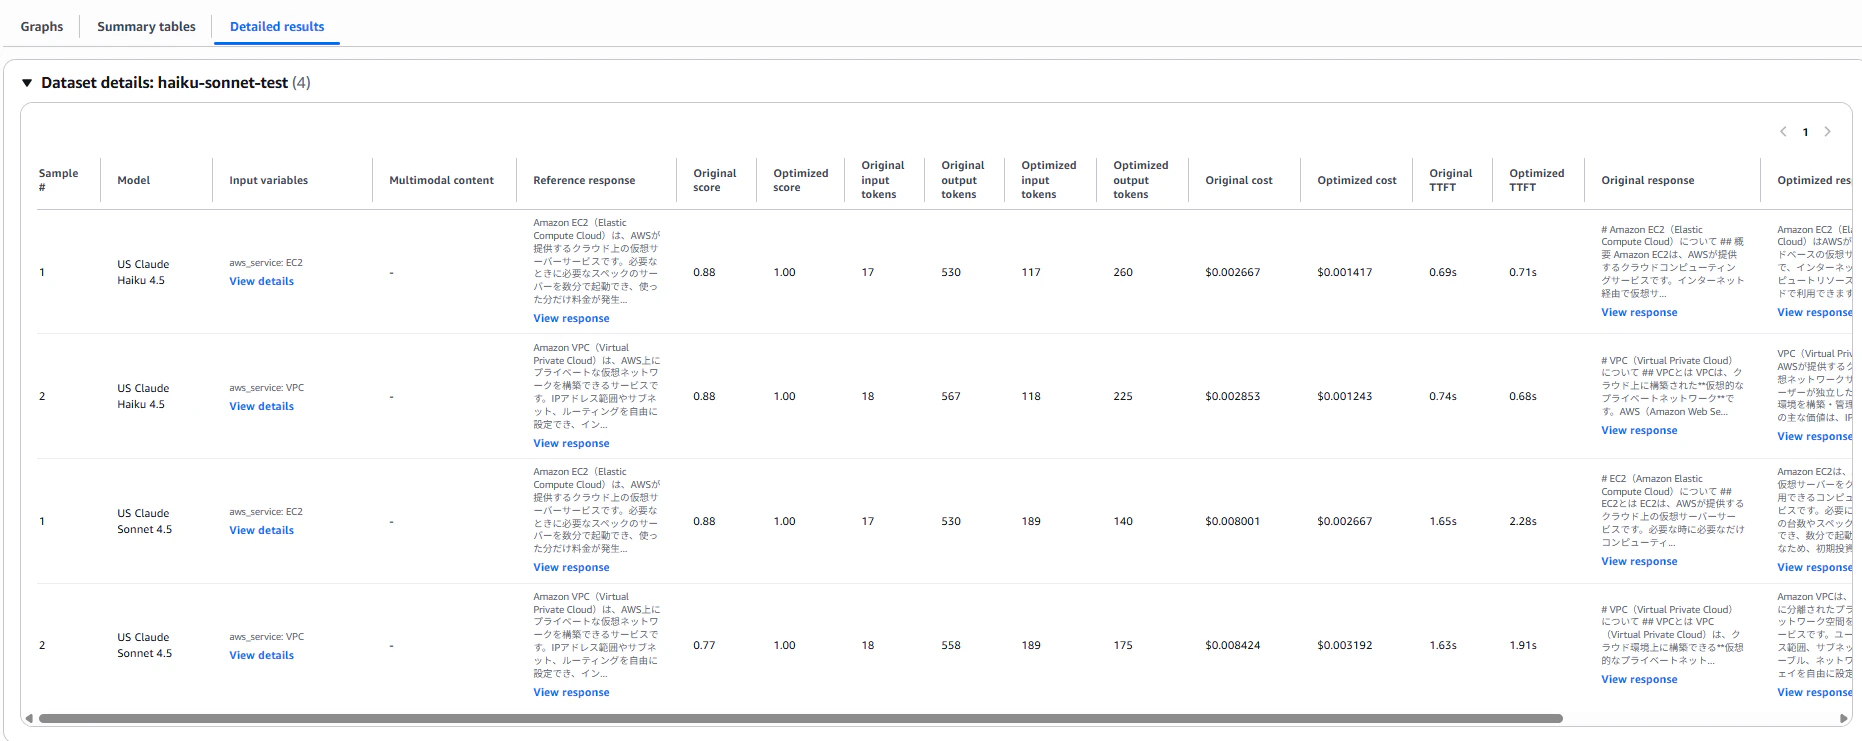The image size is (1862, 741).
Task: Click the Input variables column header
Action: click(x=268, y=180)
